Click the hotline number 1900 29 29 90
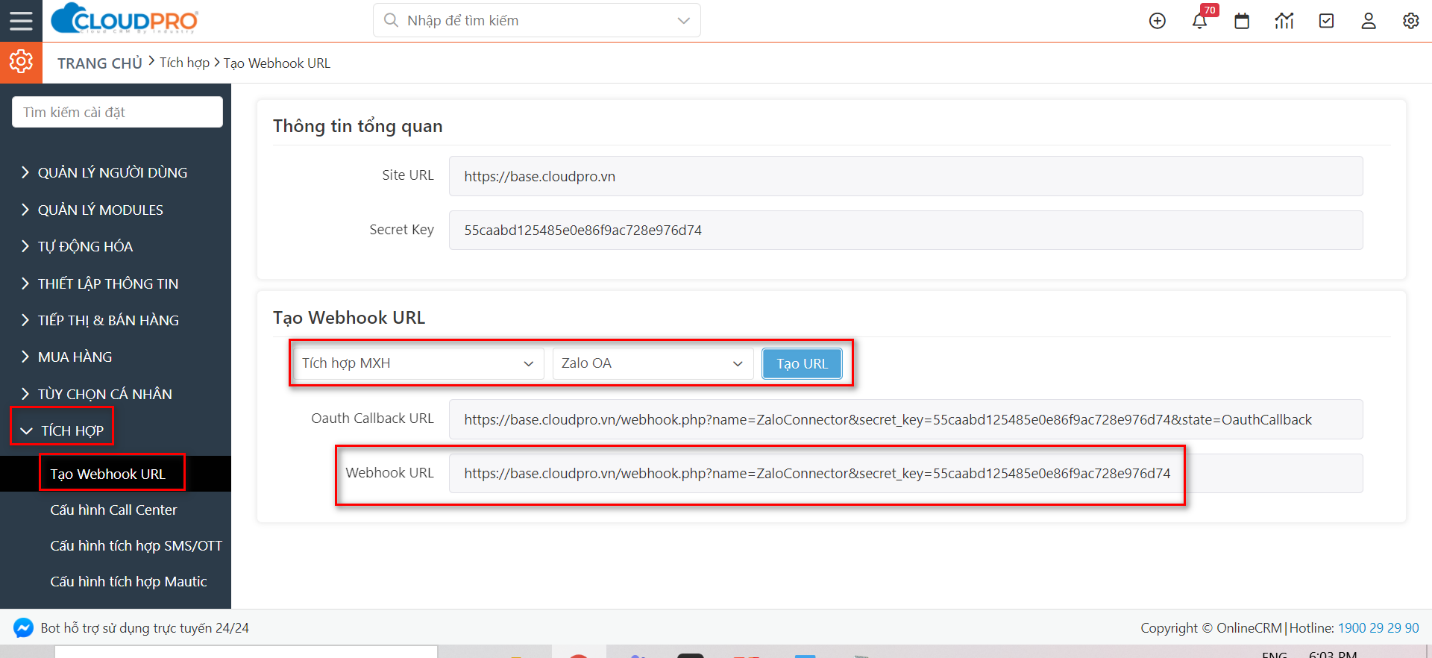This screenshot has width=1432, height=658. 1378,628
